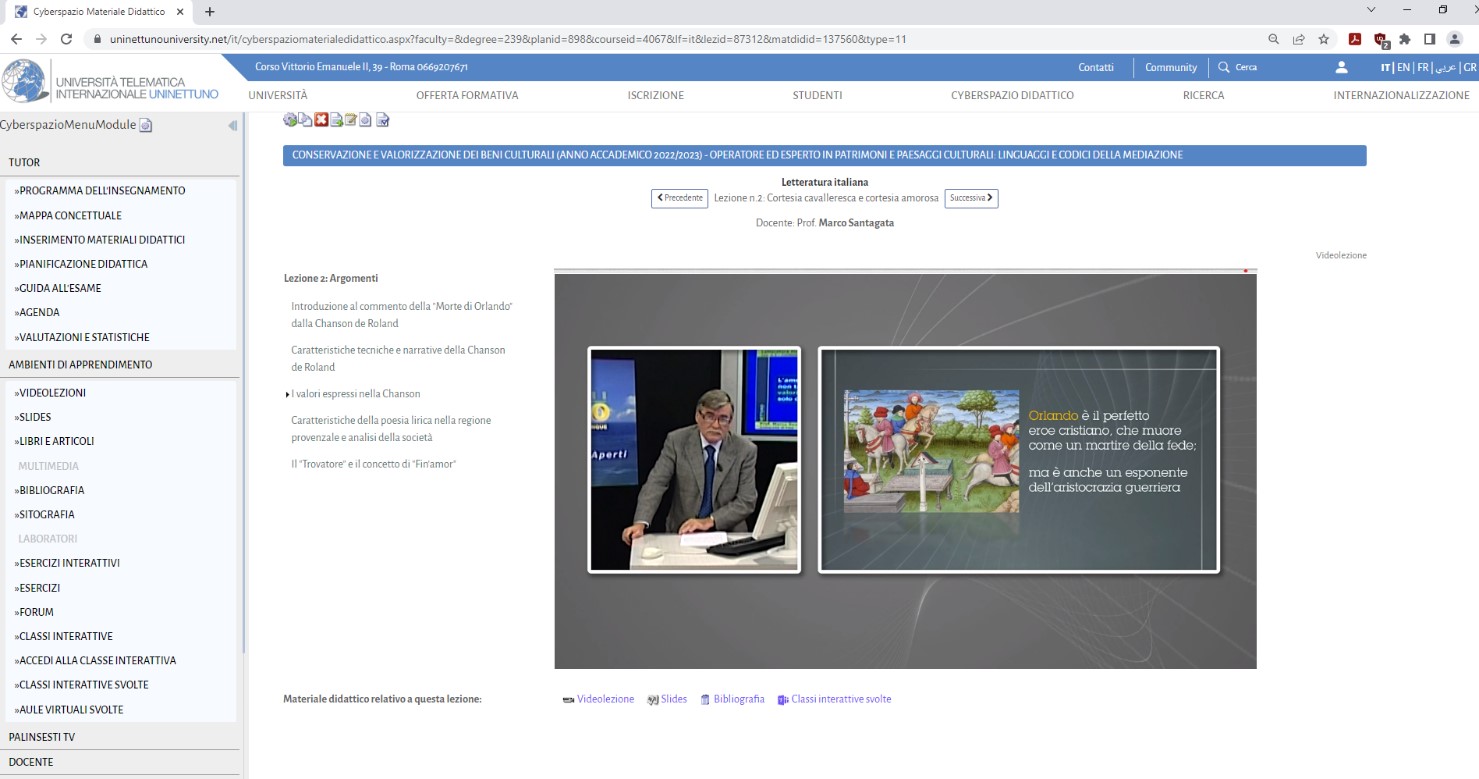Go to the Precedente lesson
The width and height of the screenshot is (1479, 779).
[679, 198]
